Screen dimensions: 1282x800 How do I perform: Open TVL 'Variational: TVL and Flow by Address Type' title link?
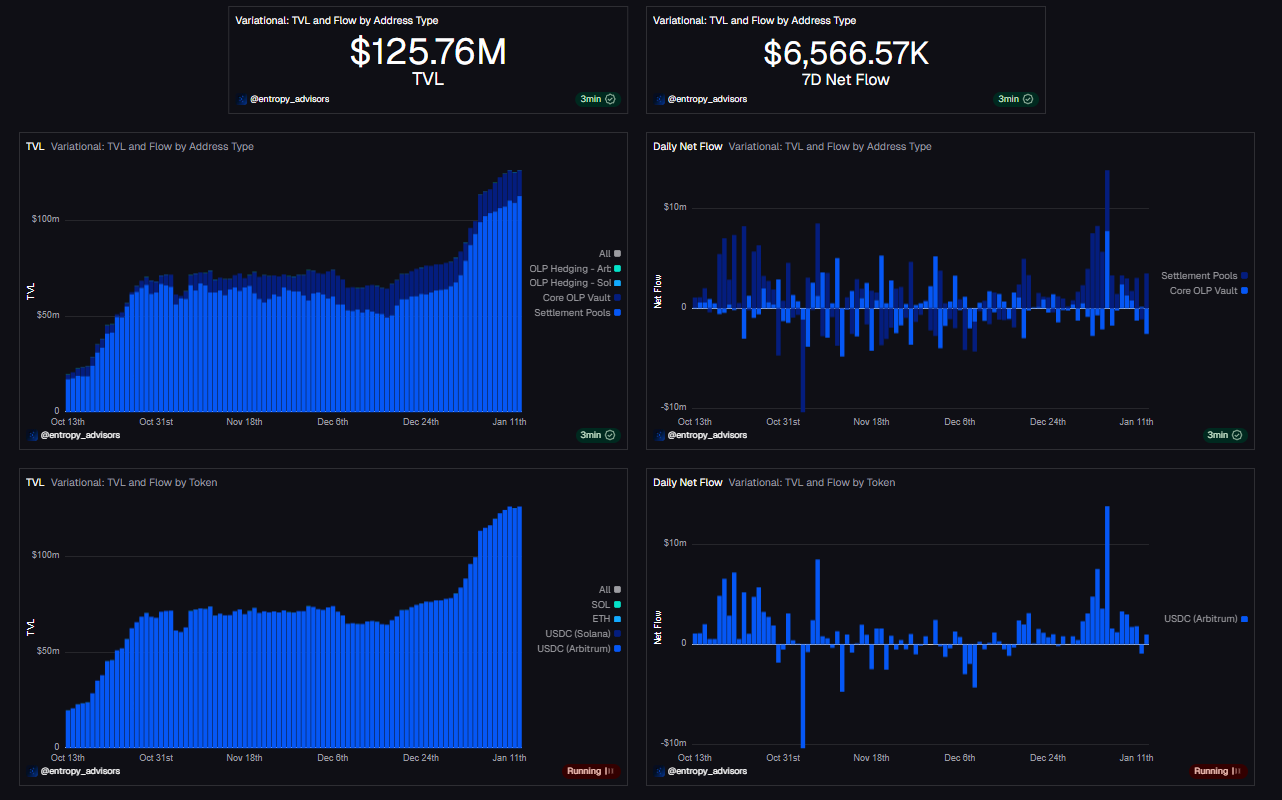(152, 147)
